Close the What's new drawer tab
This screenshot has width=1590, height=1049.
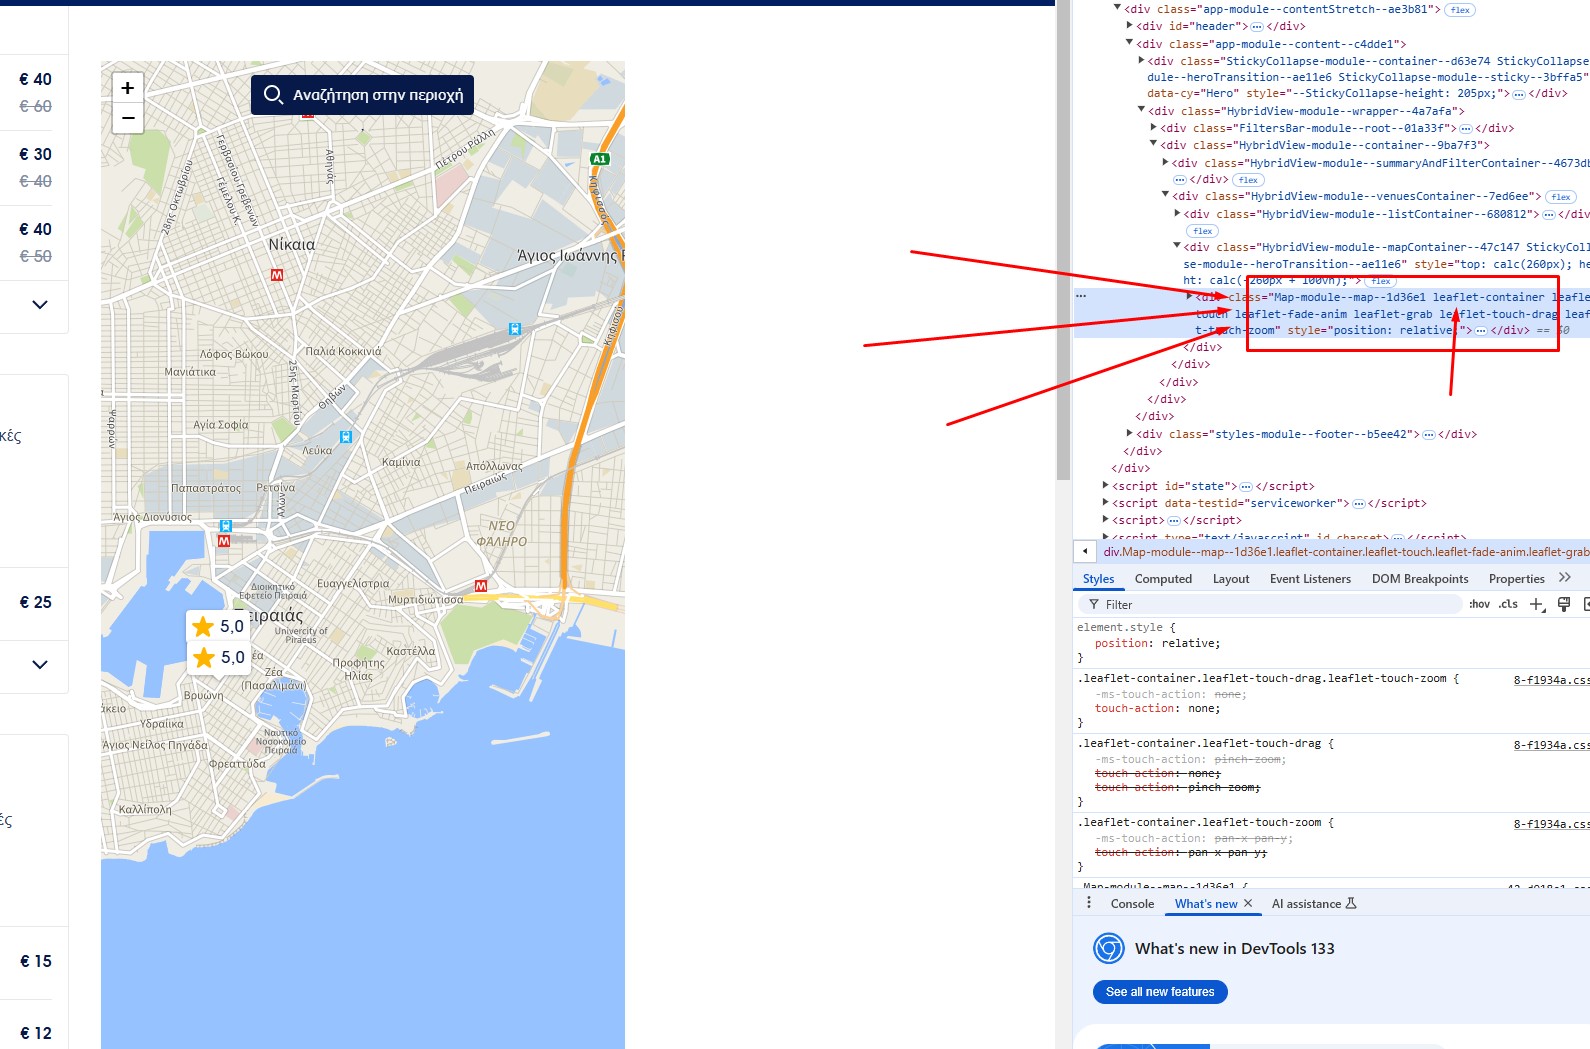(x=1248, y=903)
